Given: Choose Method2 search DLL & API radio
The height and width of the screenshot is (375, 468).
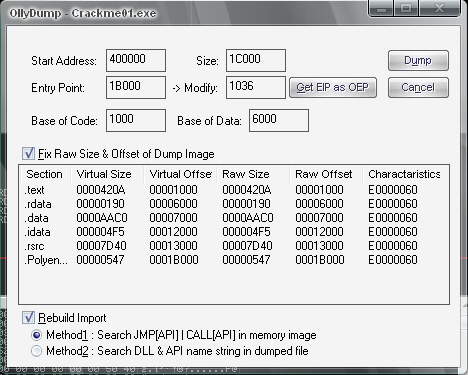Looking at the screenshot, I should 36,351.
